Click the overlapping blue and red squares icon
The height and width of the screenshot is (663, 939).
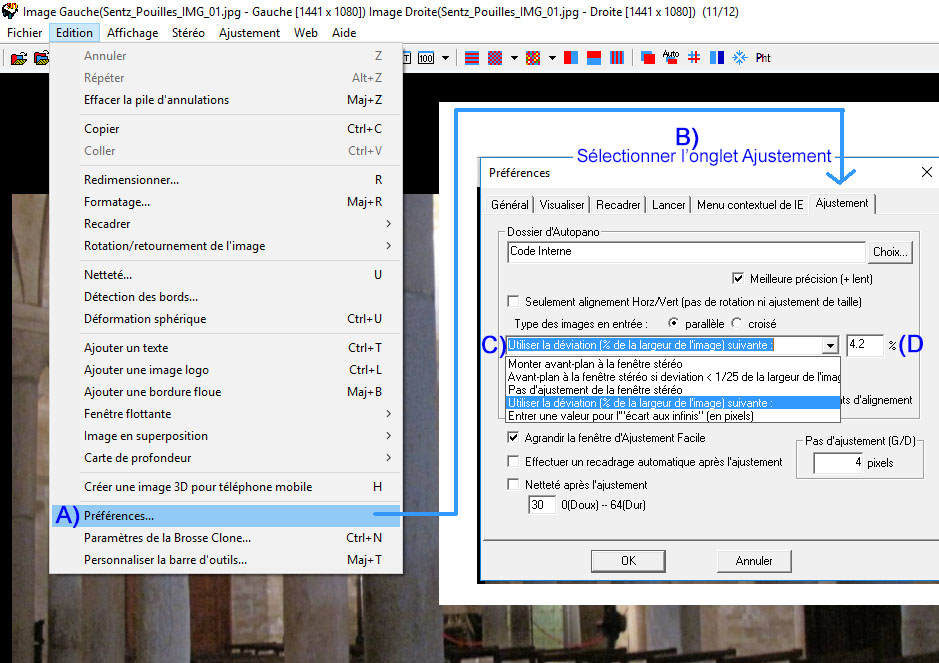tap(647, 57)
